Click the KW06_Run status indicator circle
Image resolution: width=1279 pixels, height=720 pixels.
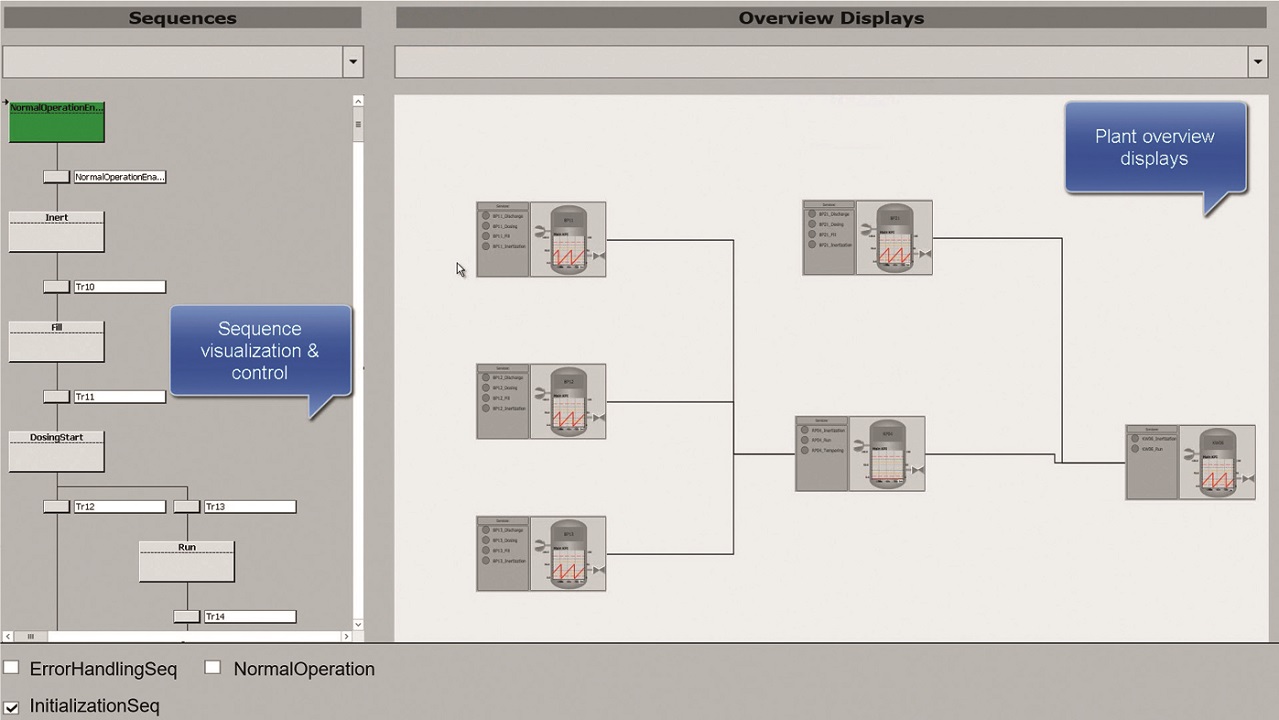coord(1135,449)
